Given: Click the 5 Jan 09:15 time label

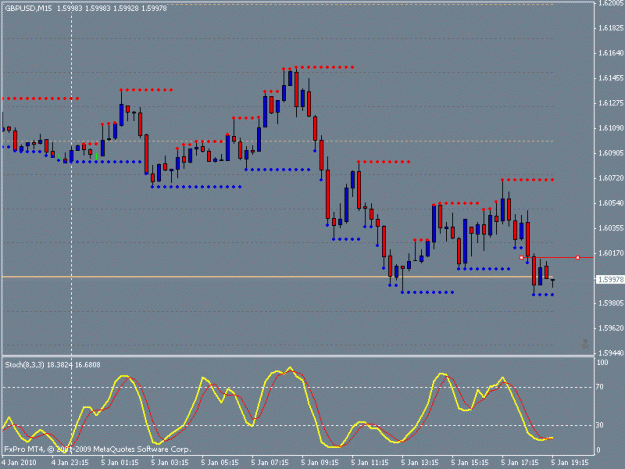Looking at the screenshot, I should tap(320, 463).
